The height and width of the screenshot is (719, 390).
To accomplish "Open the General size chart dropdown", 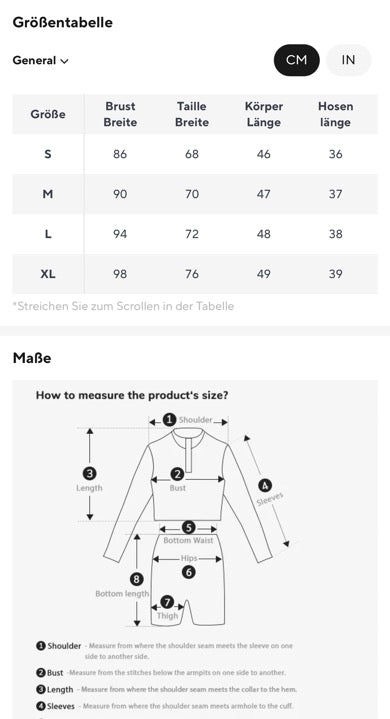I will pos(40,61).
